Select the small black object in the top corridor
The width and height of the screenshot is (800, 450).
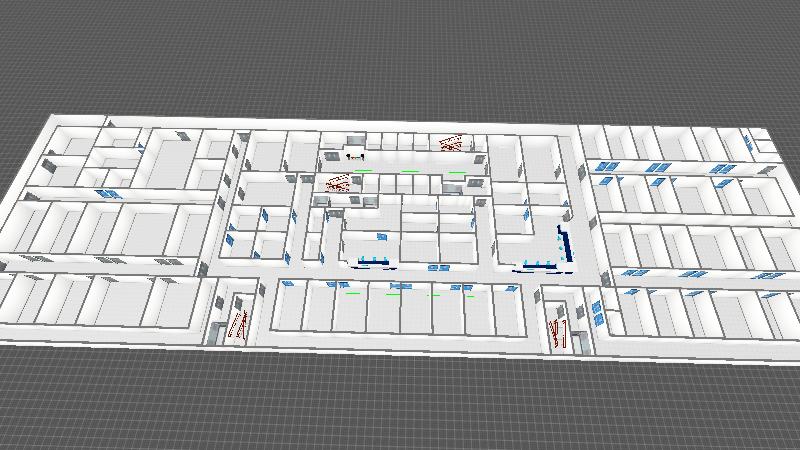tap(352, 156)
